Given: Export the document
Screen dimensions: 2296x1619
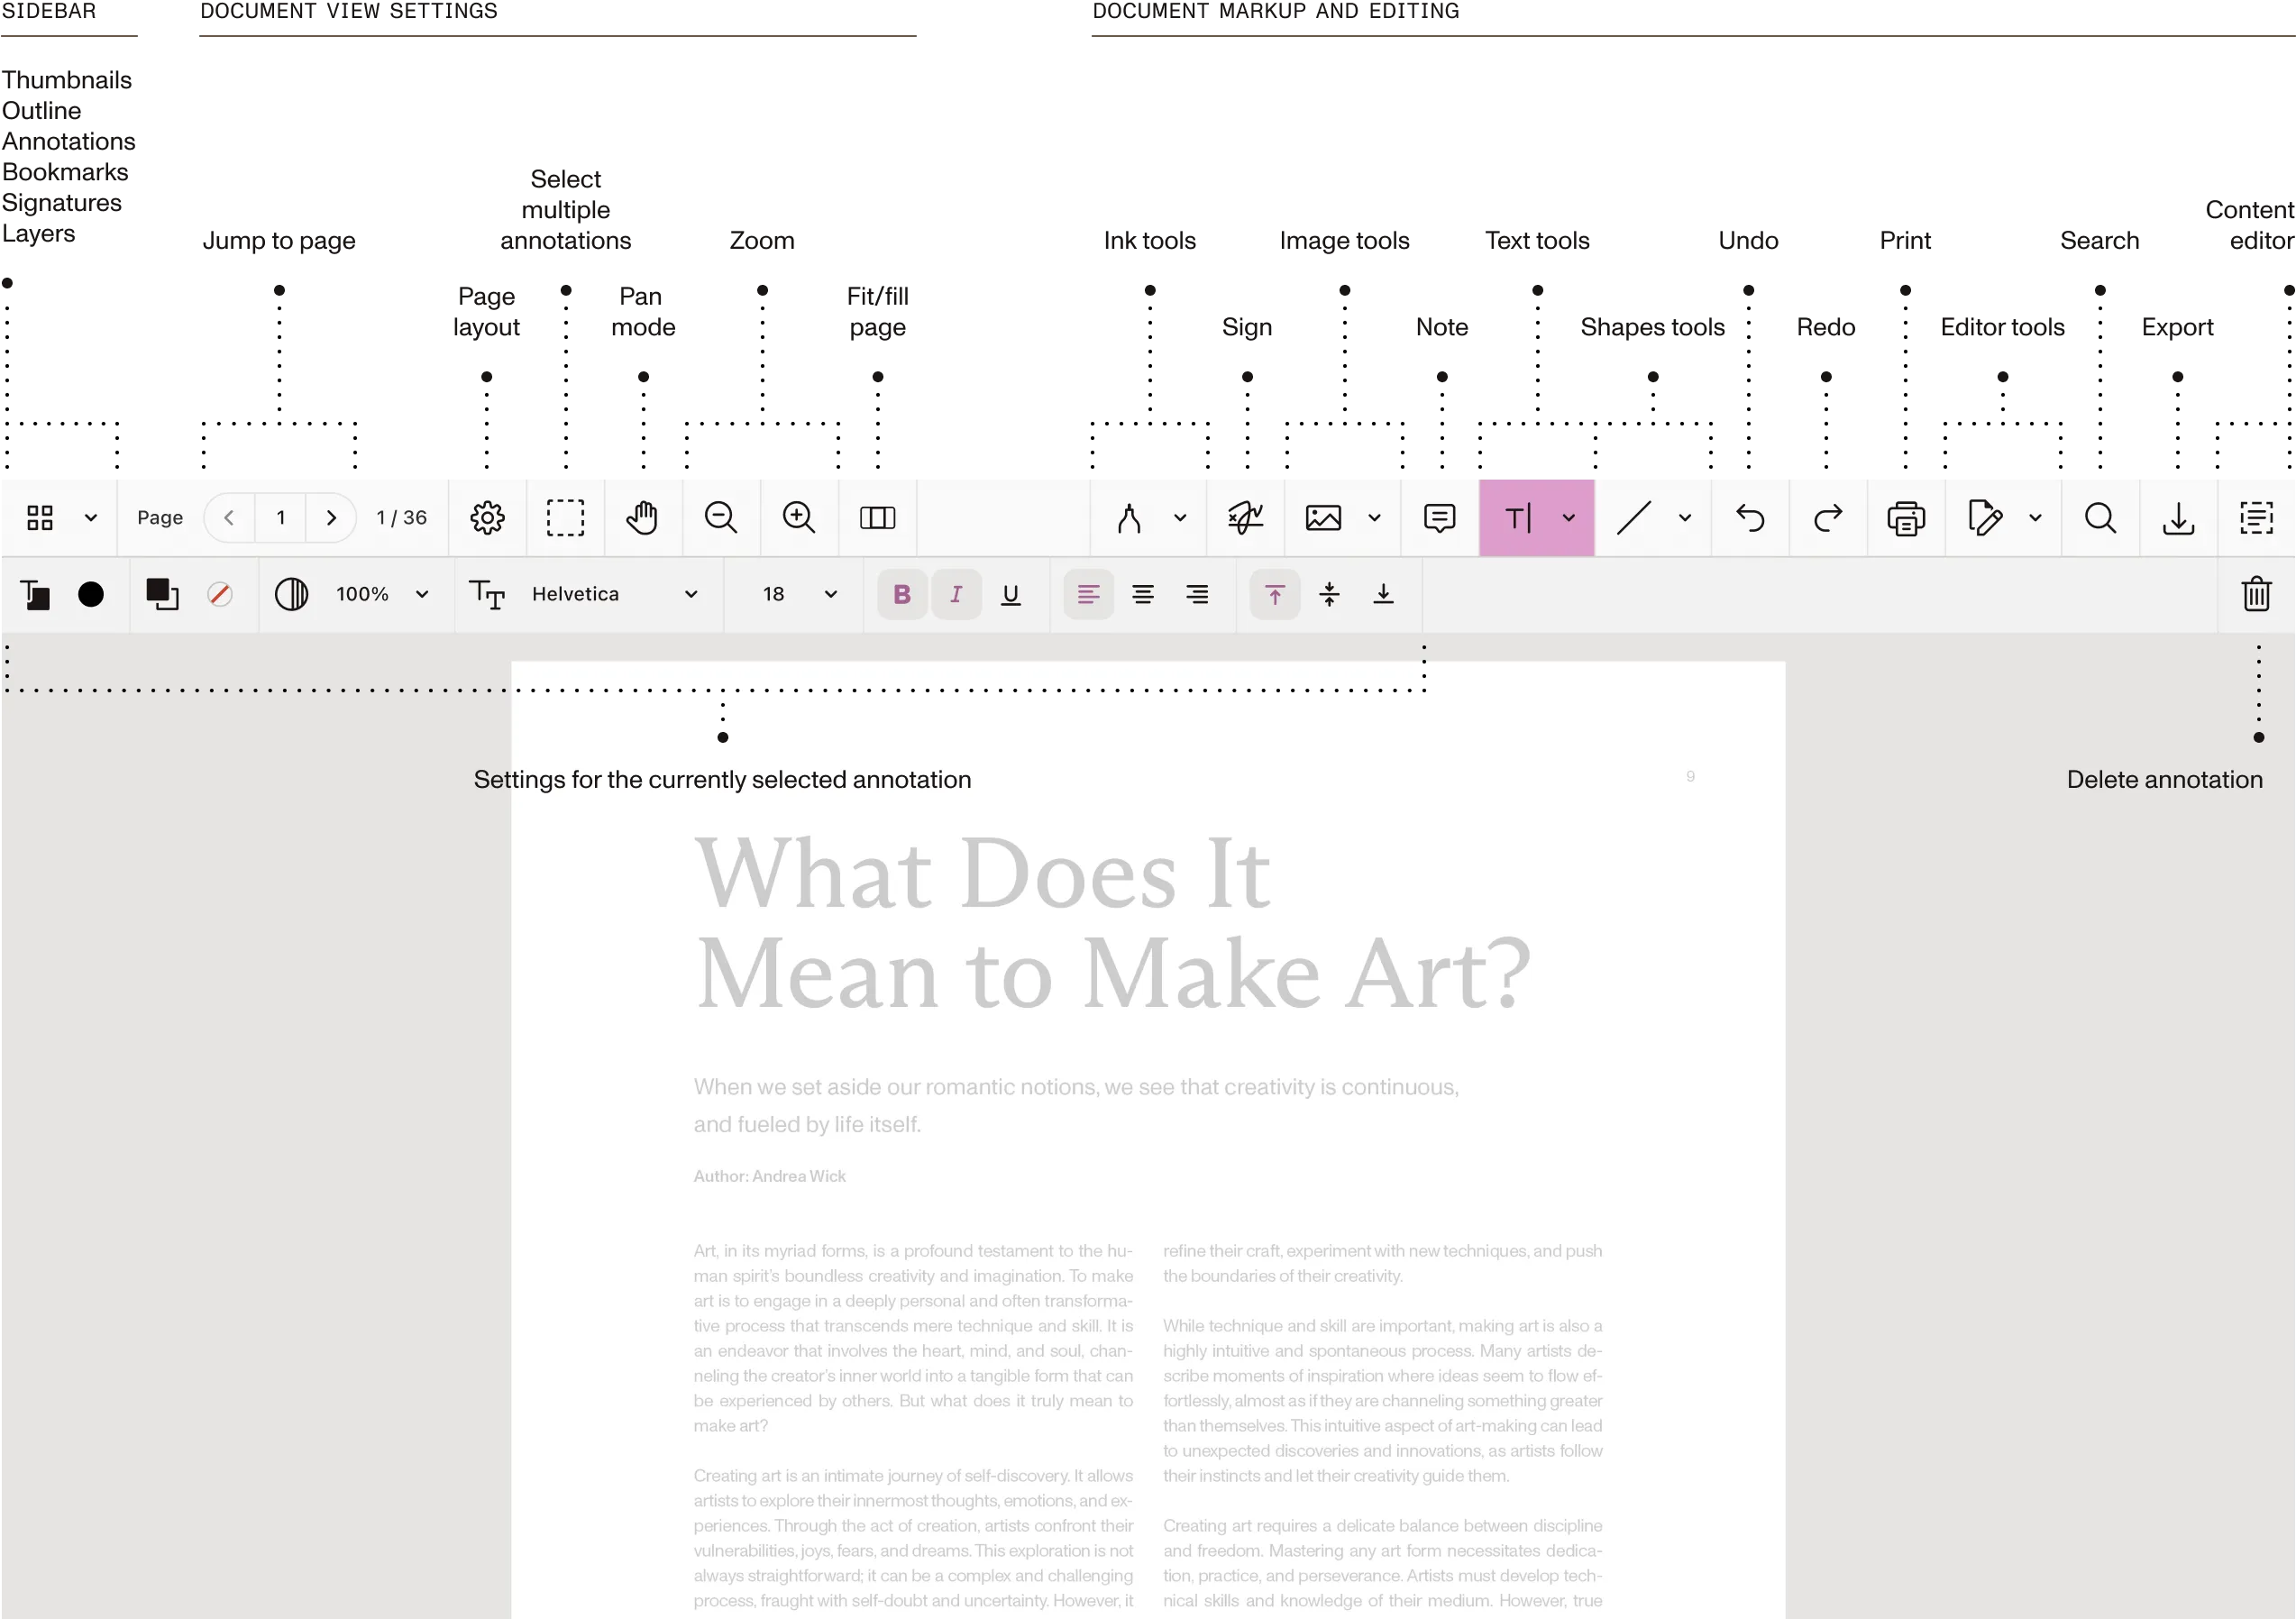Looking at the screenshot, I should (x=2178, y=518).
